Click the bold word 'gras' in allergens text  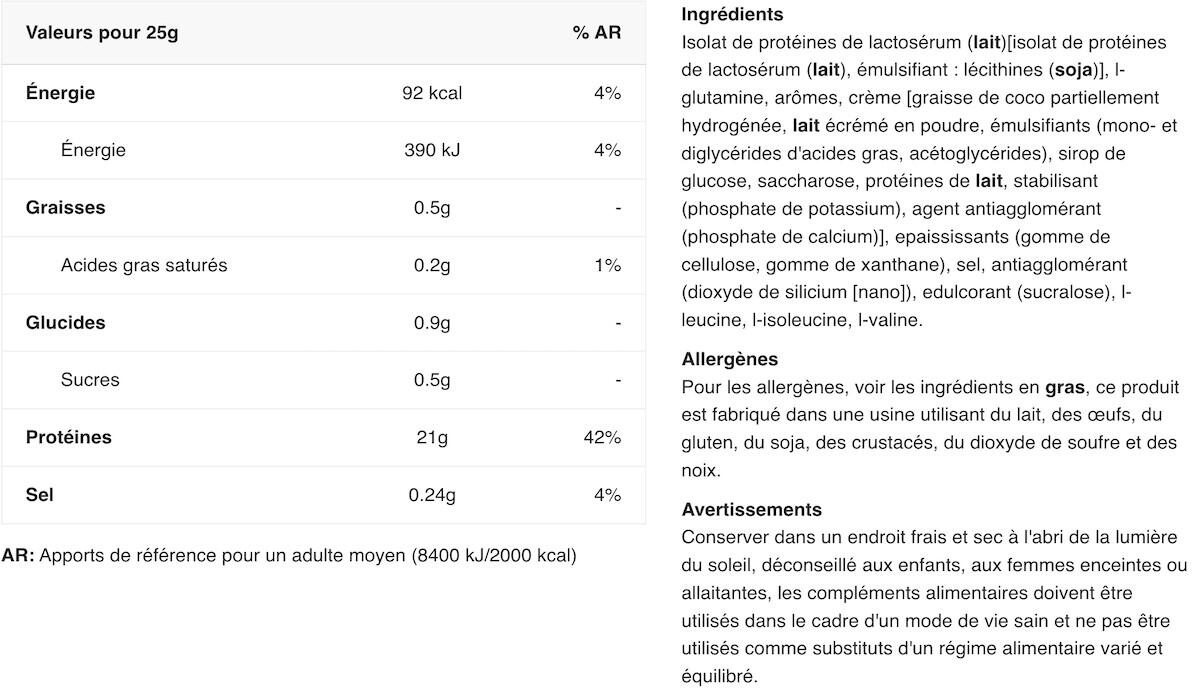point(1064,387)
